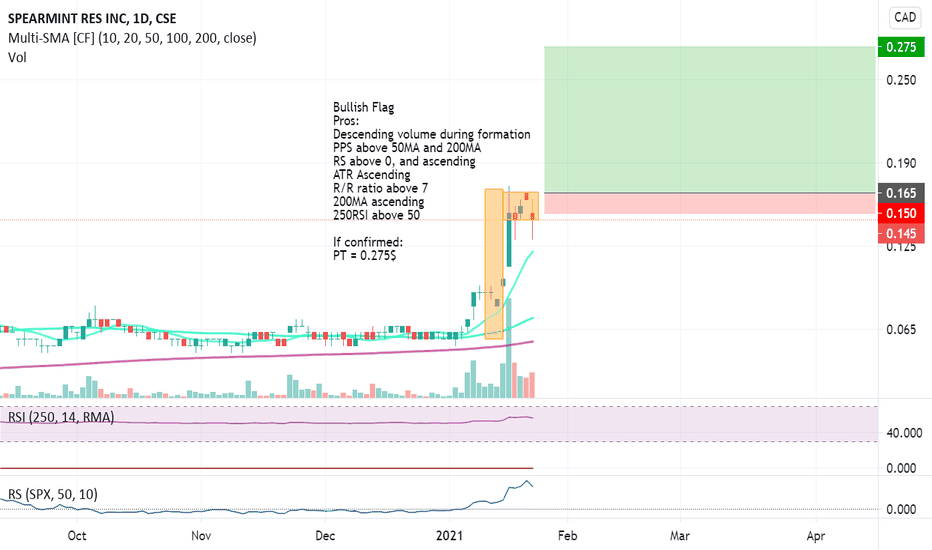
Task: Click the 2021 label on time axis
Action: [449, 535]
